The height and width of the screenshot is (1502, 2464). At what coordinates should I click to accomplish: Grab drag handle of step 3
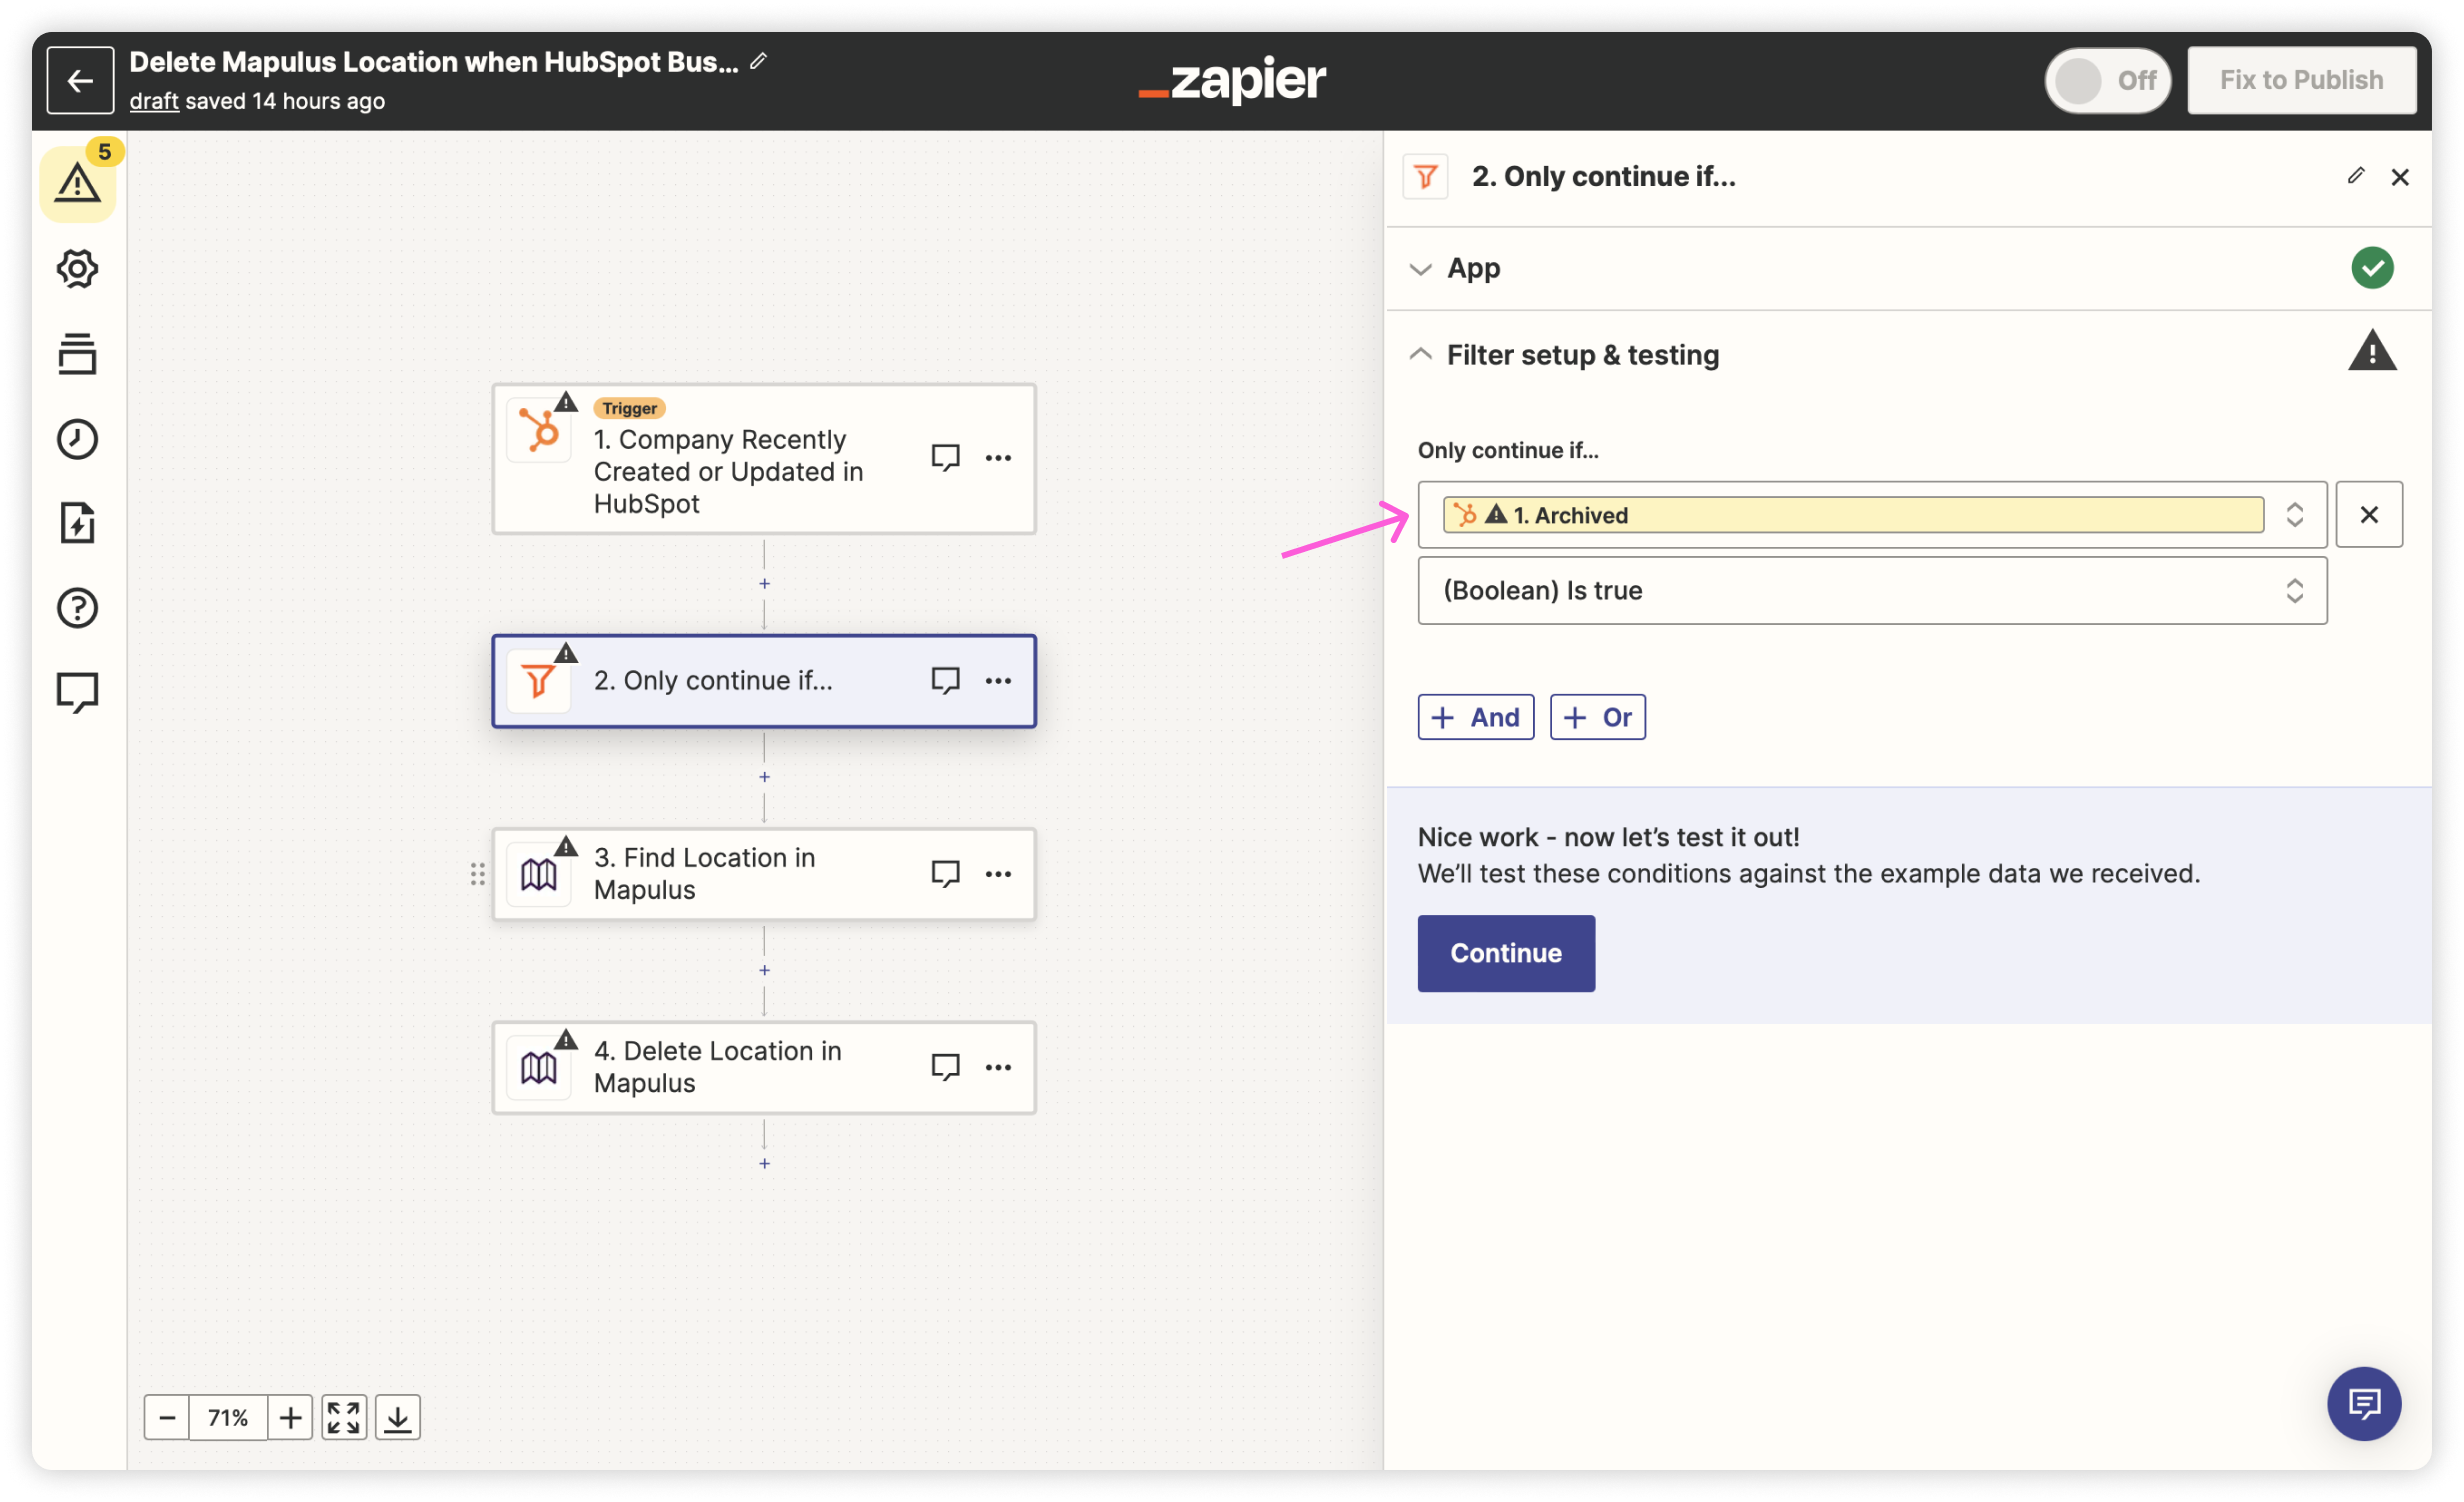coord(478,874)
